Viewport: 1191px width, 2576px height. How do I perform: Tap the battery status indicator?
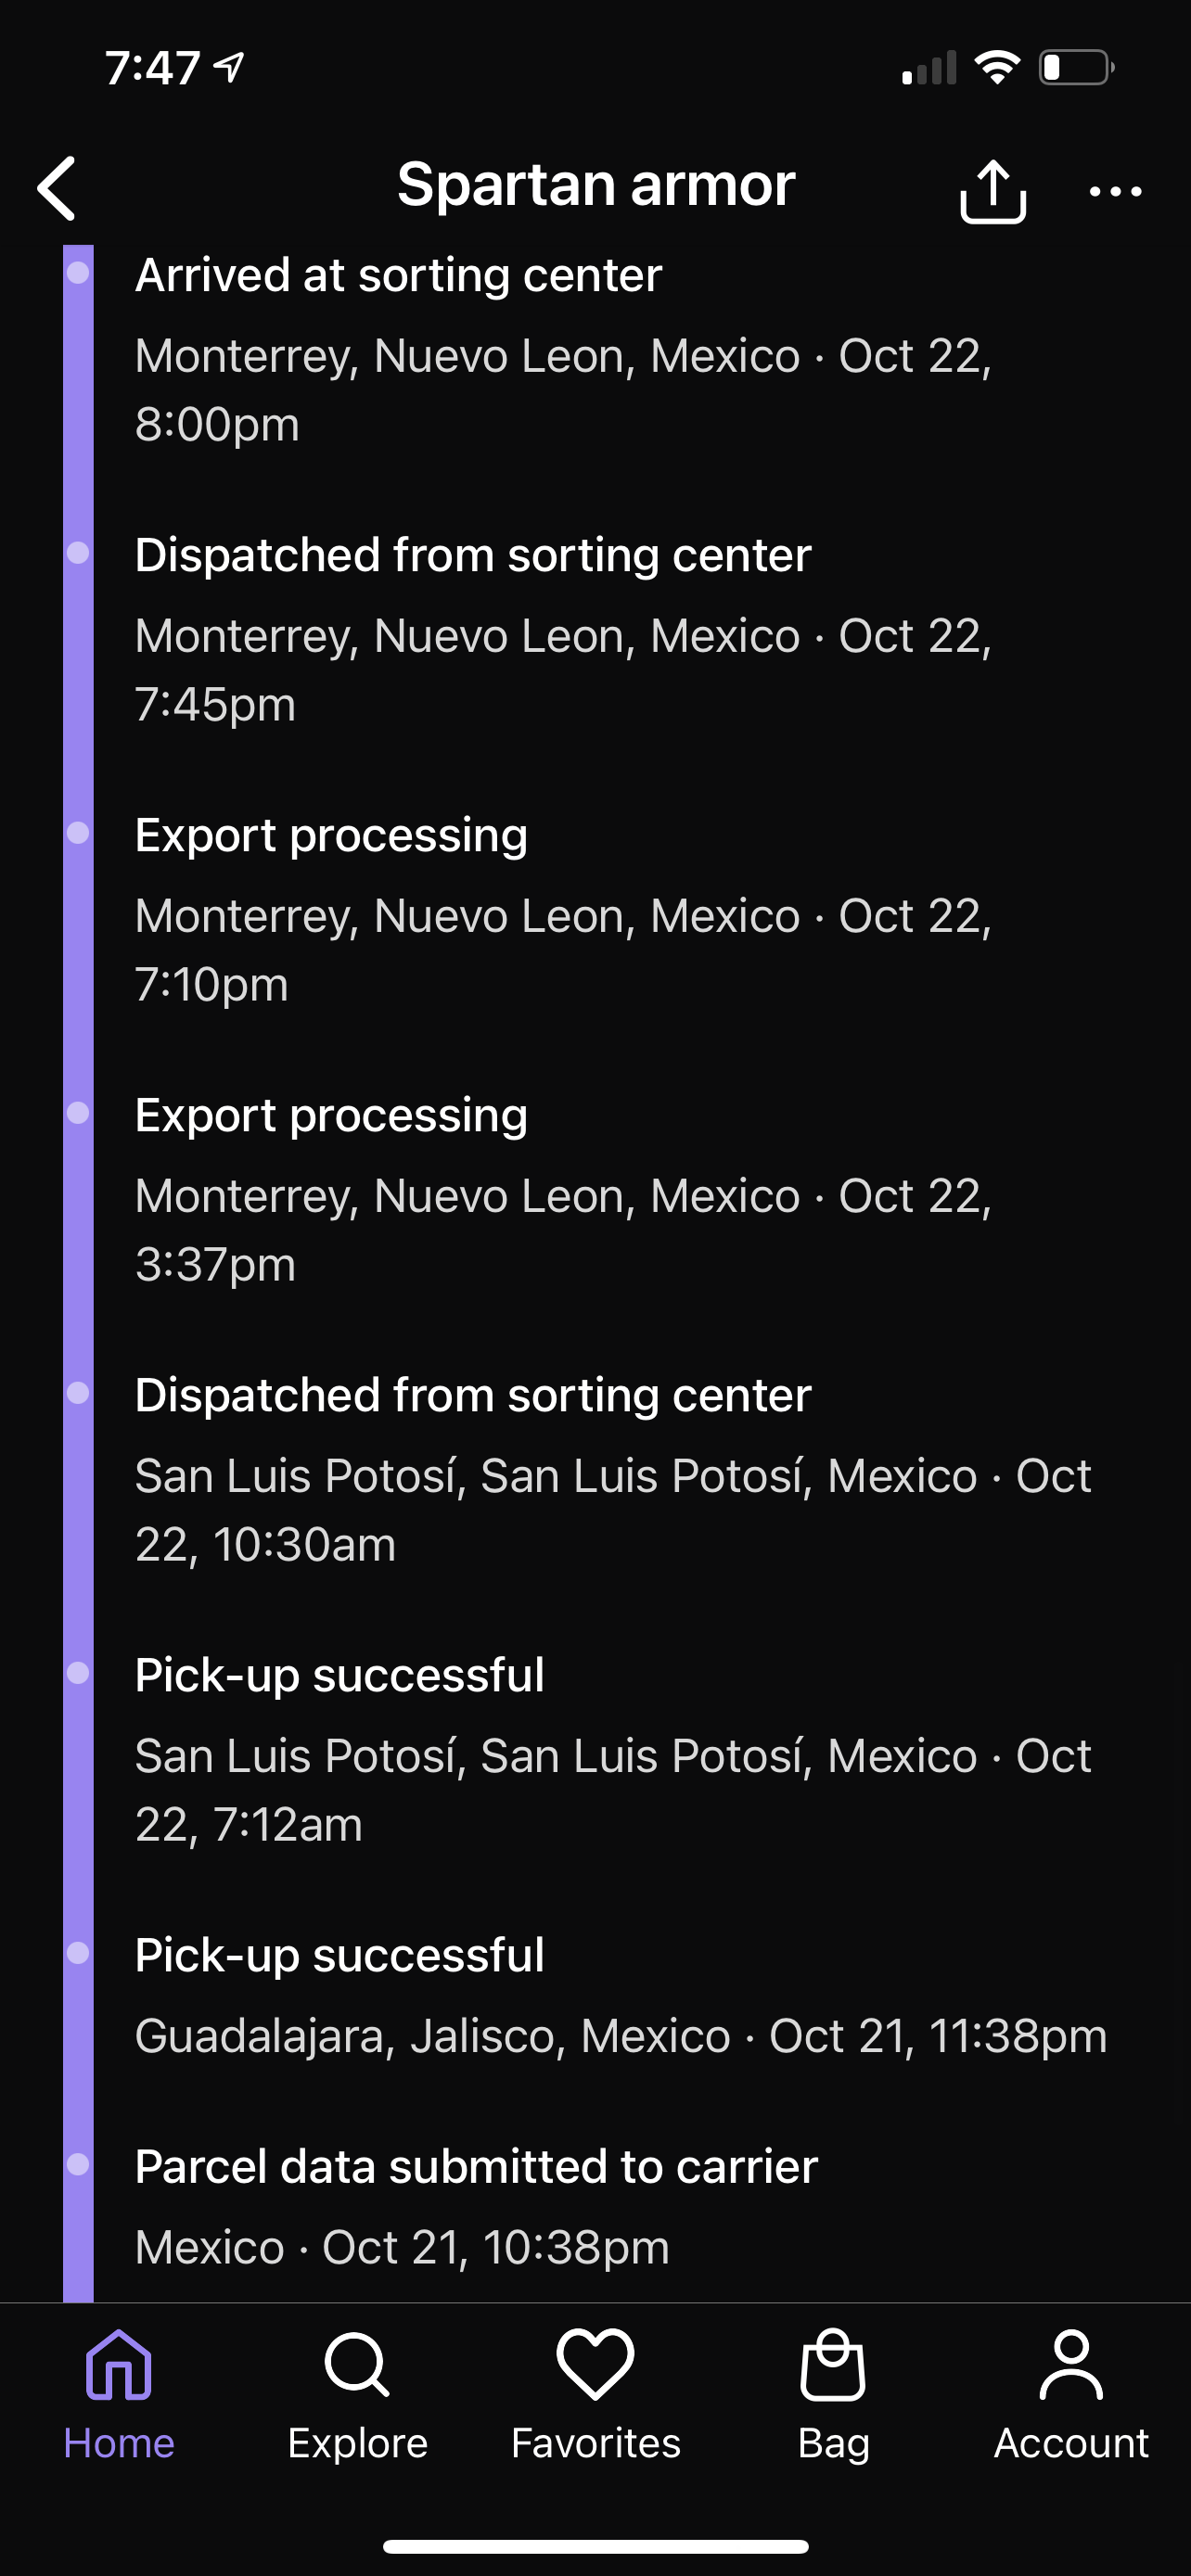(x=1076, y=68)
